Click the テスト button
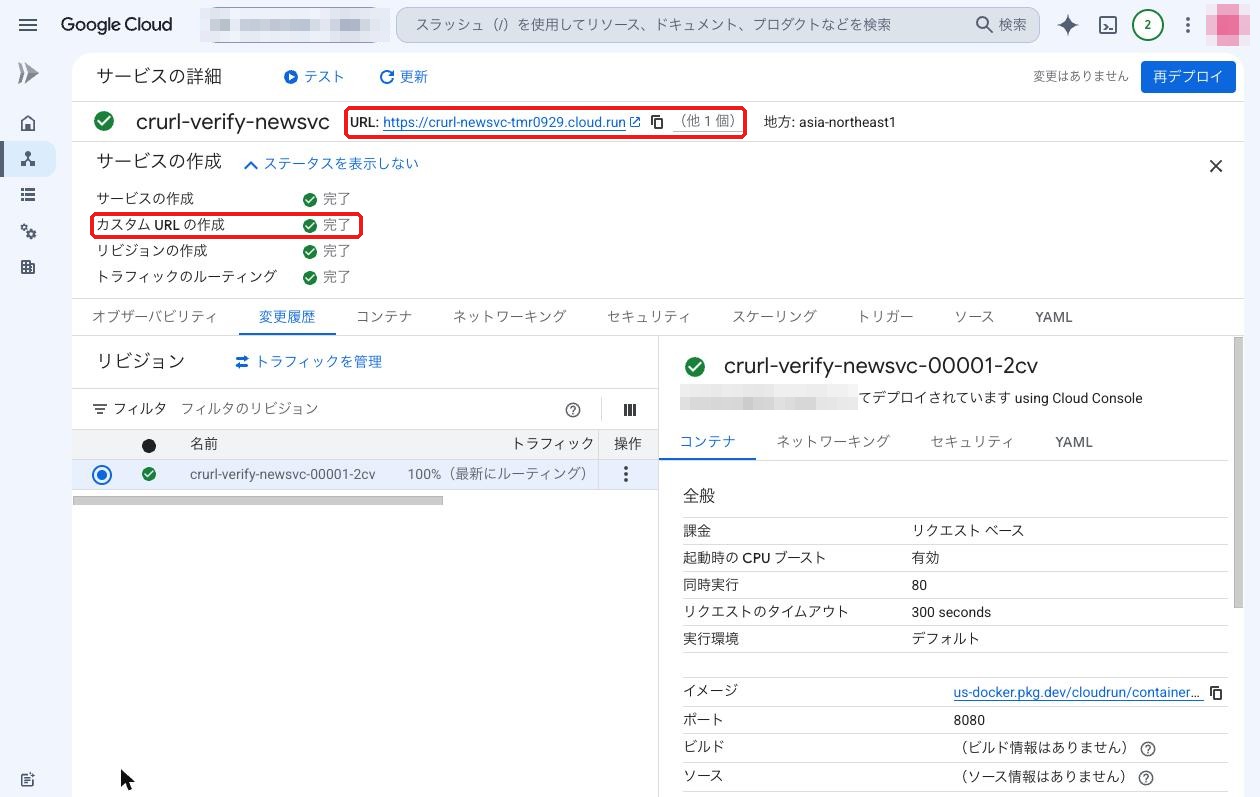This screenshot has height=797, width=1260. pyautogui.click(x=314, y=77)
